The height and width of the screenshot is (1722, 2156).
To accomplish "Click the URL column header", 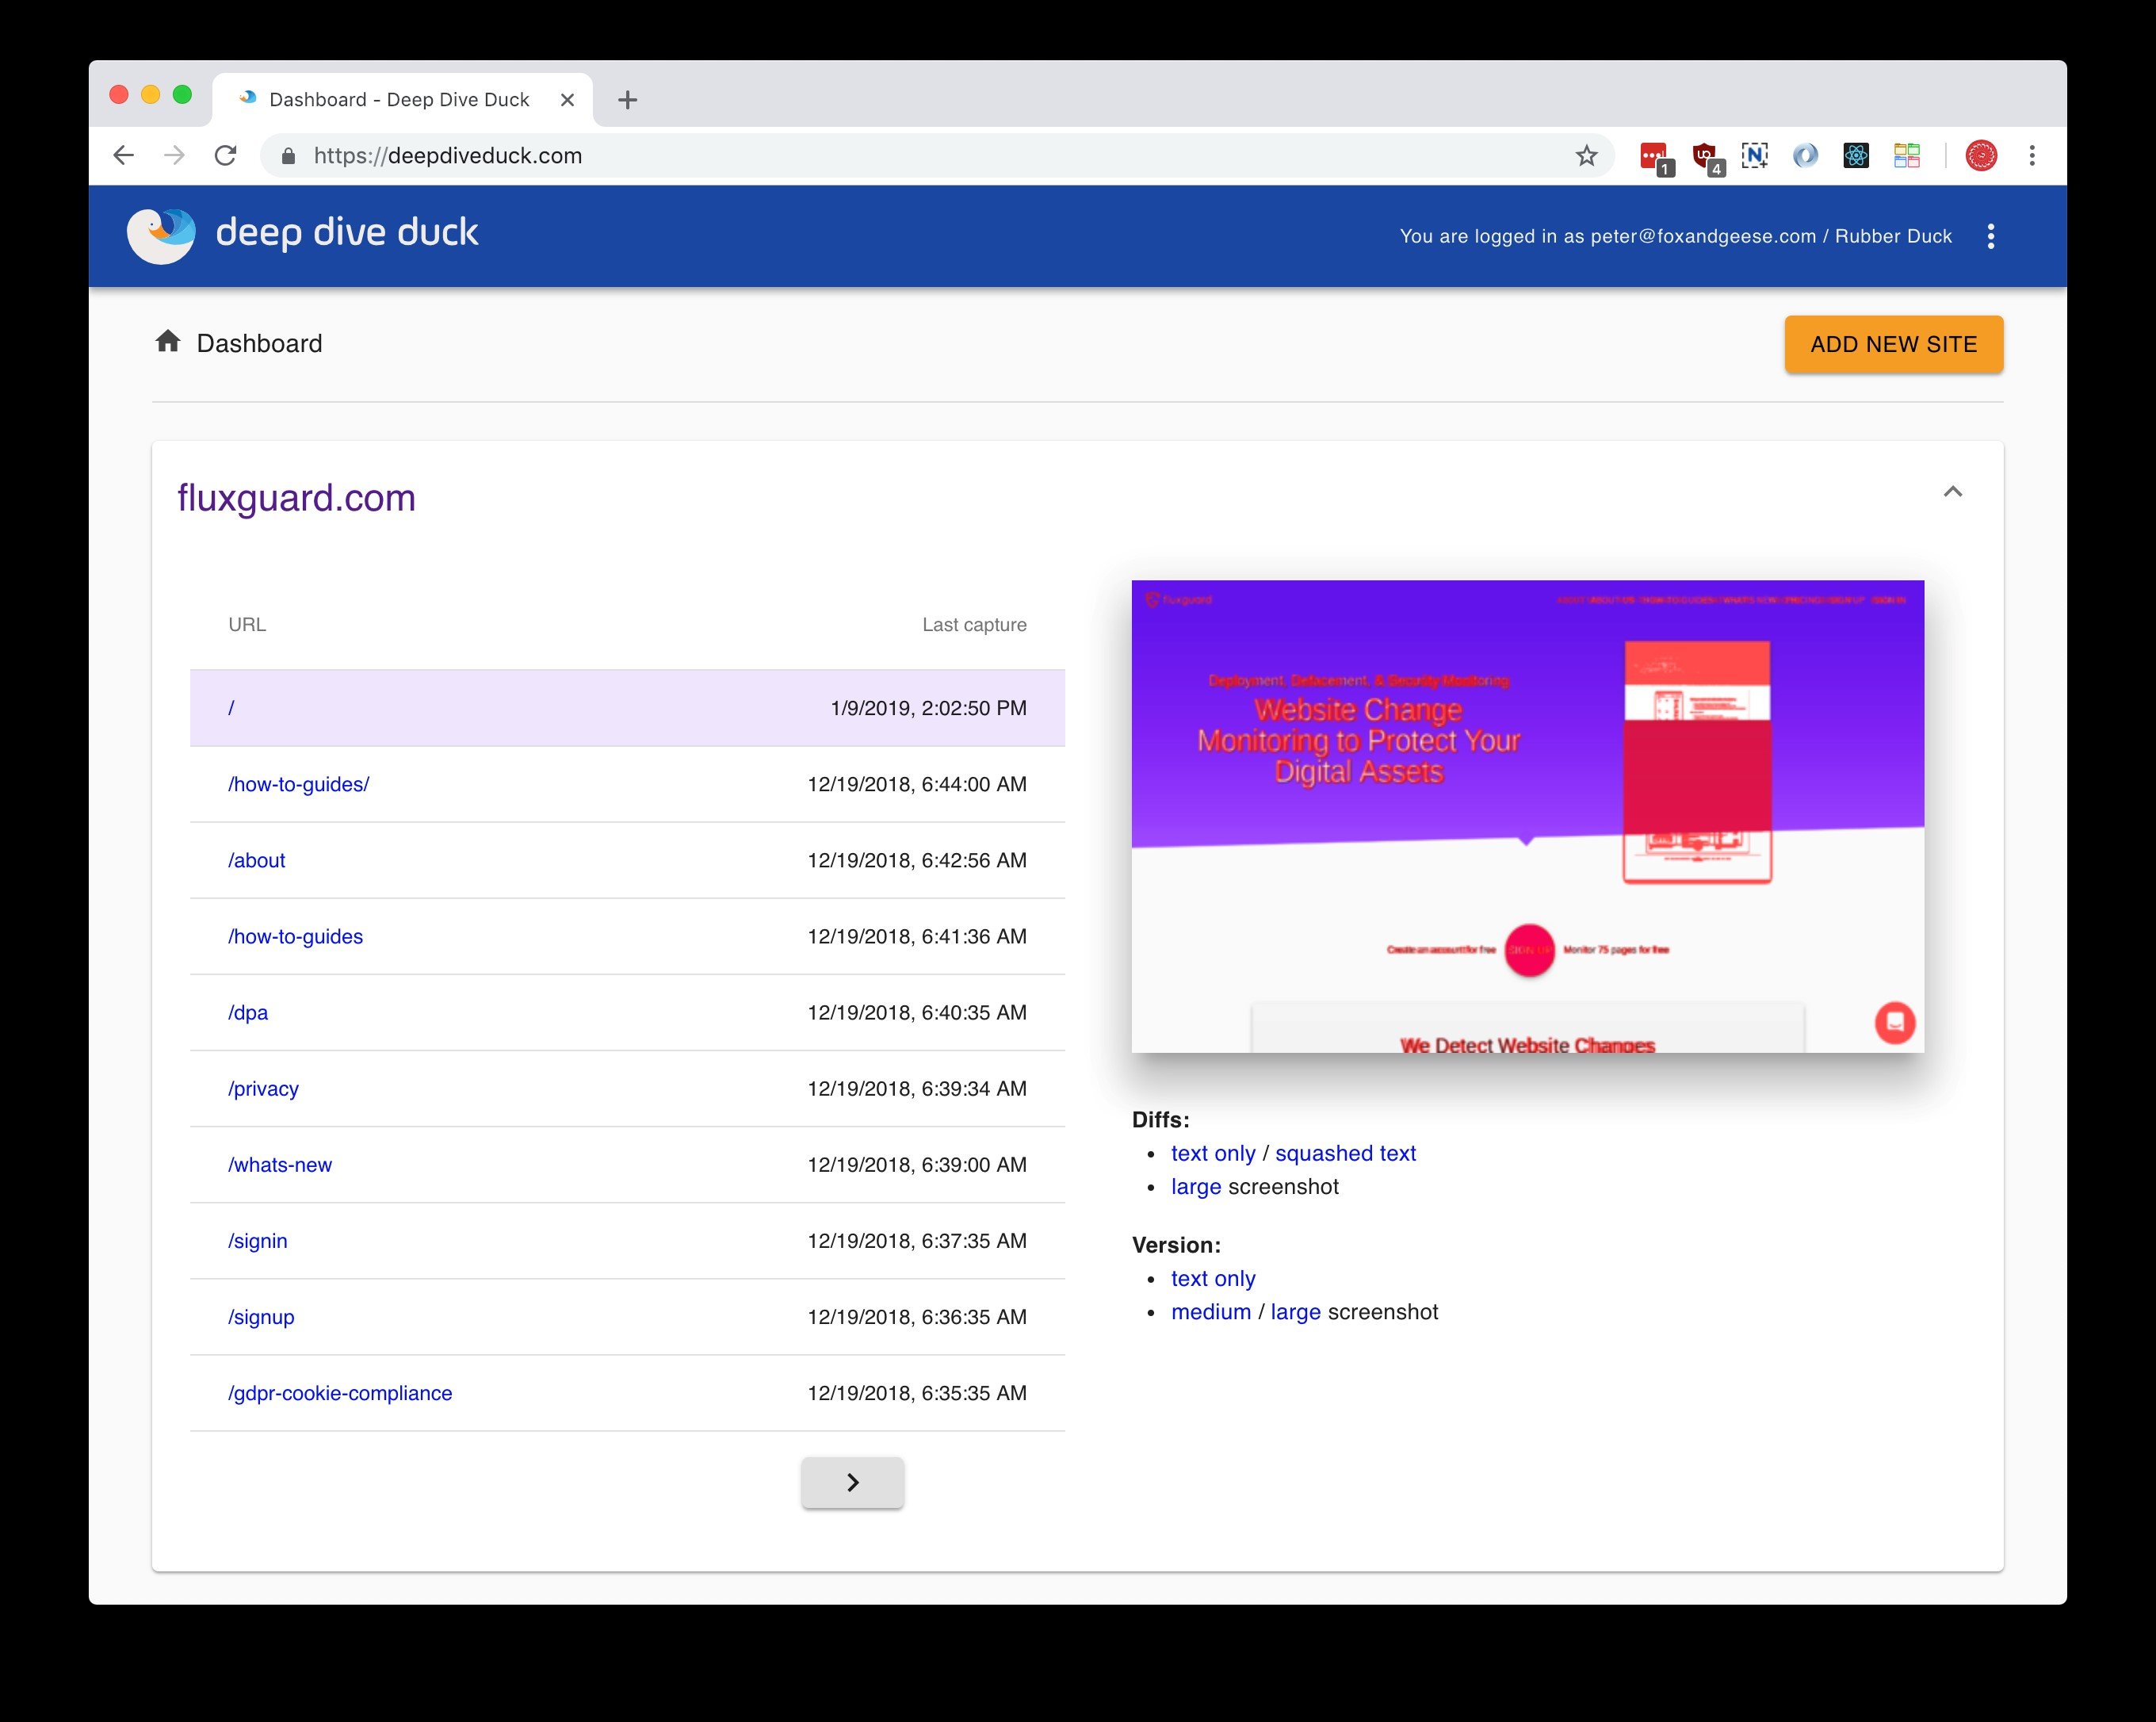I will coord(247,624).
